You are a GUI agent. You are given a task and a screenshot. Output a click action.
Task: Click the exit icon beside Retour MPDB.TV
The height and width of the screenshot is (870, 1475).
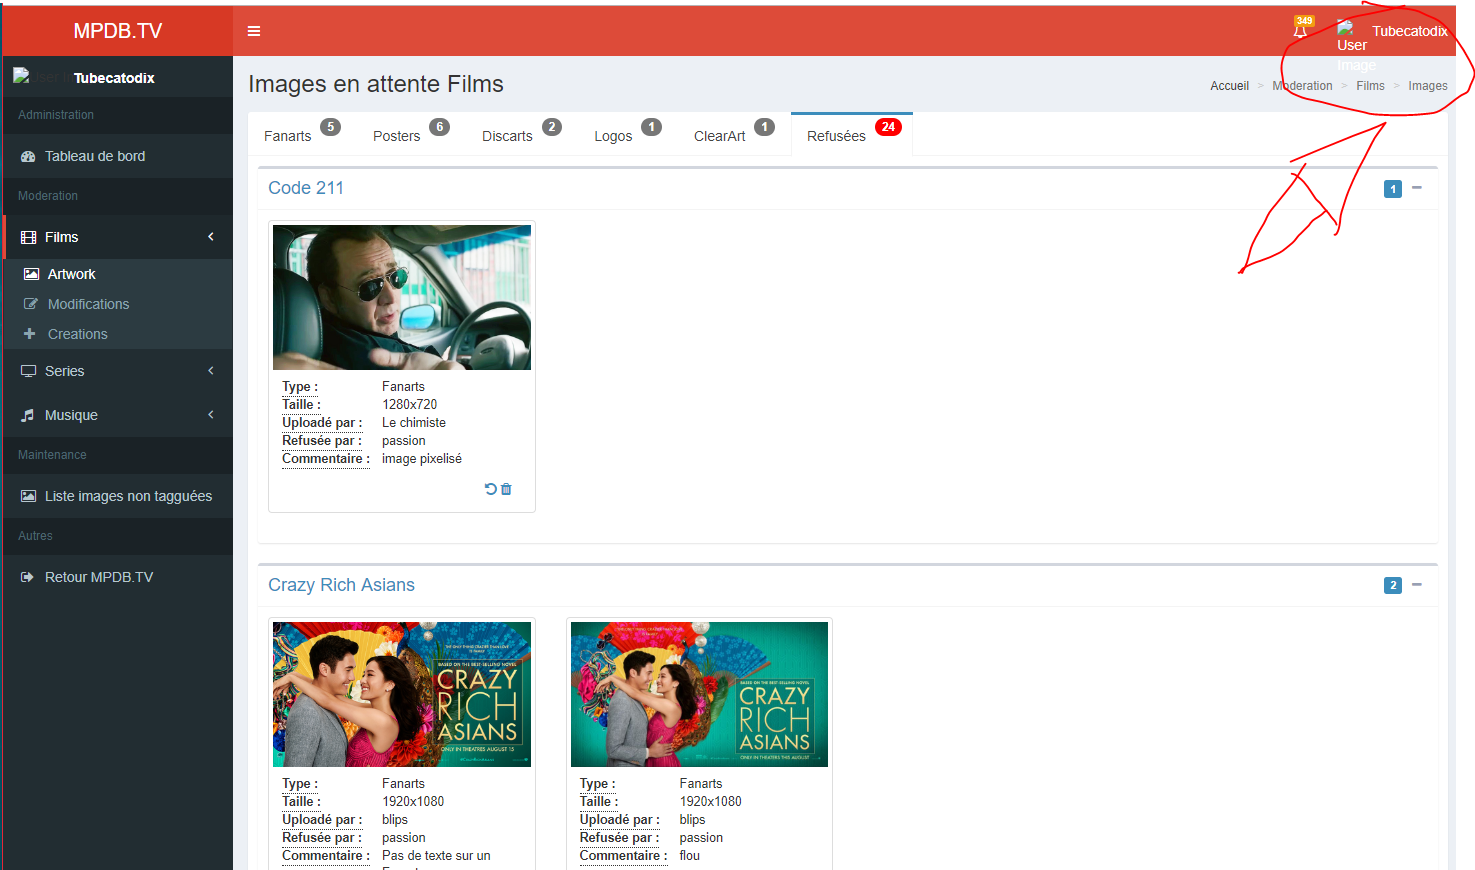tap(27, 577)
